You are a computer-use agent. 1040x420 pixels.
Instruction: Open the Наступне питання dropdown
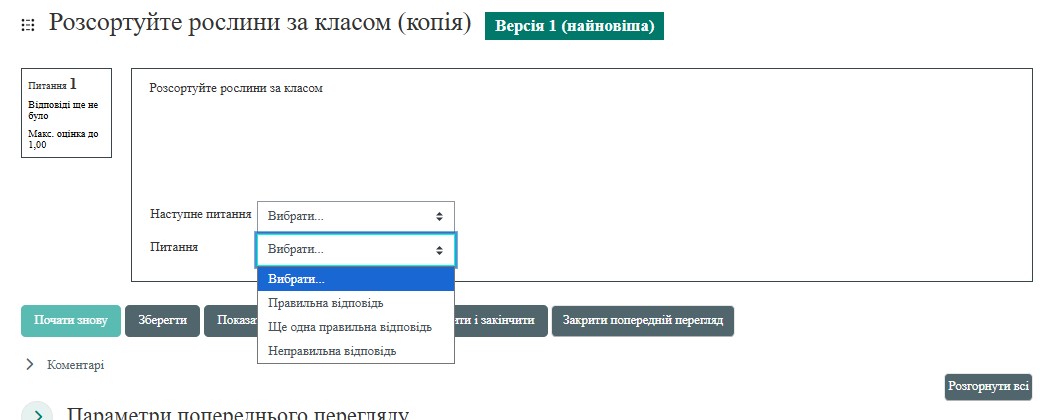355,216
